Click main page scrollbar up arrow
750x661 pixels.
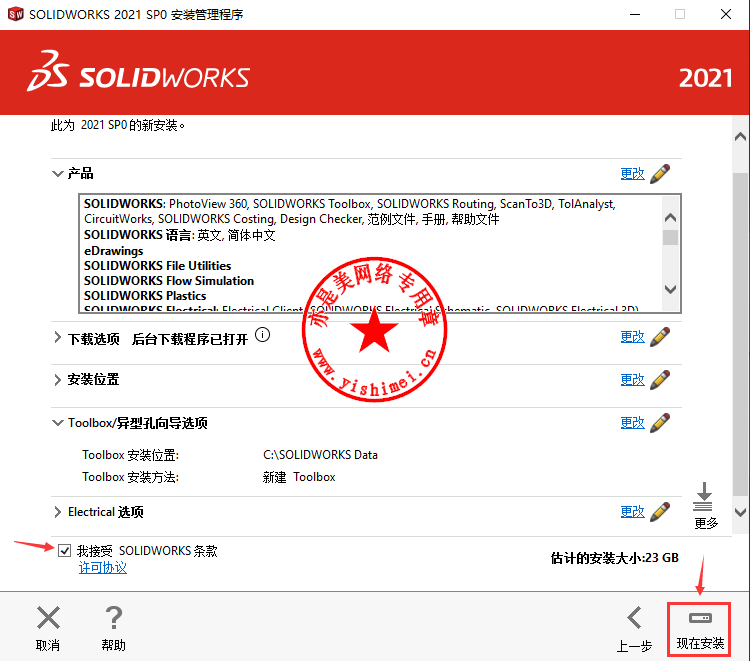[x=740, y=137]
